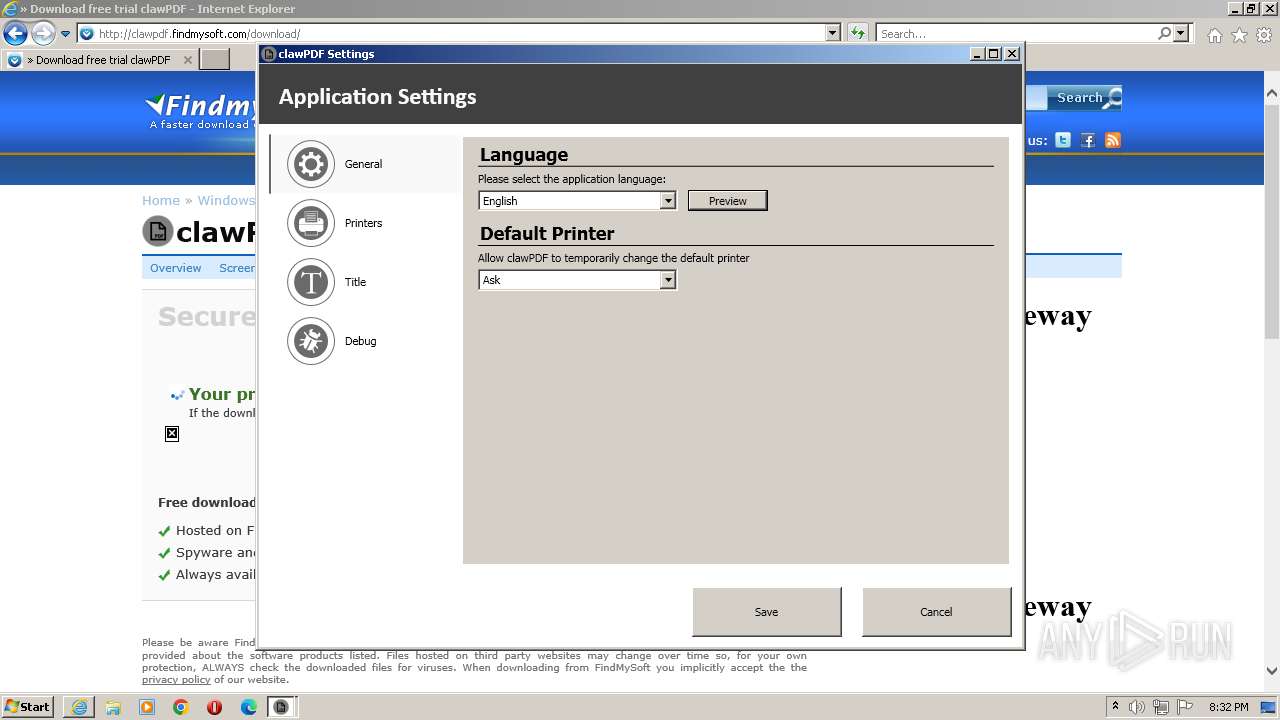Image resolution: width=1280 pixels, height=720 pixels.
Task: Select the Debug tab label
Action: [360, 341]
